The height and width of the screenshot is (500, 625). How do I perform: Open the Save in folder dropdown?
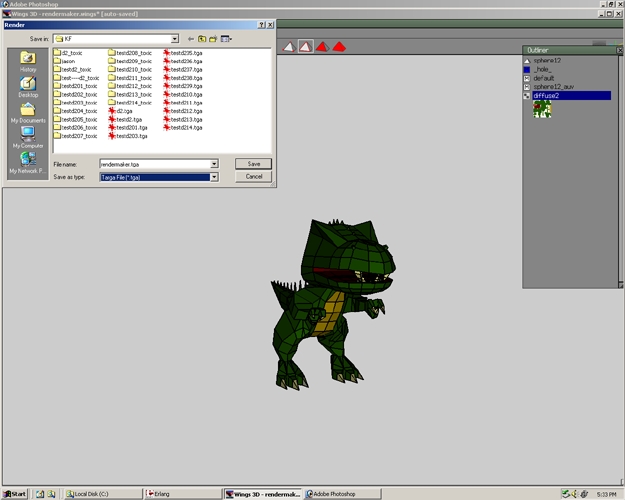(x=175, y=39)
